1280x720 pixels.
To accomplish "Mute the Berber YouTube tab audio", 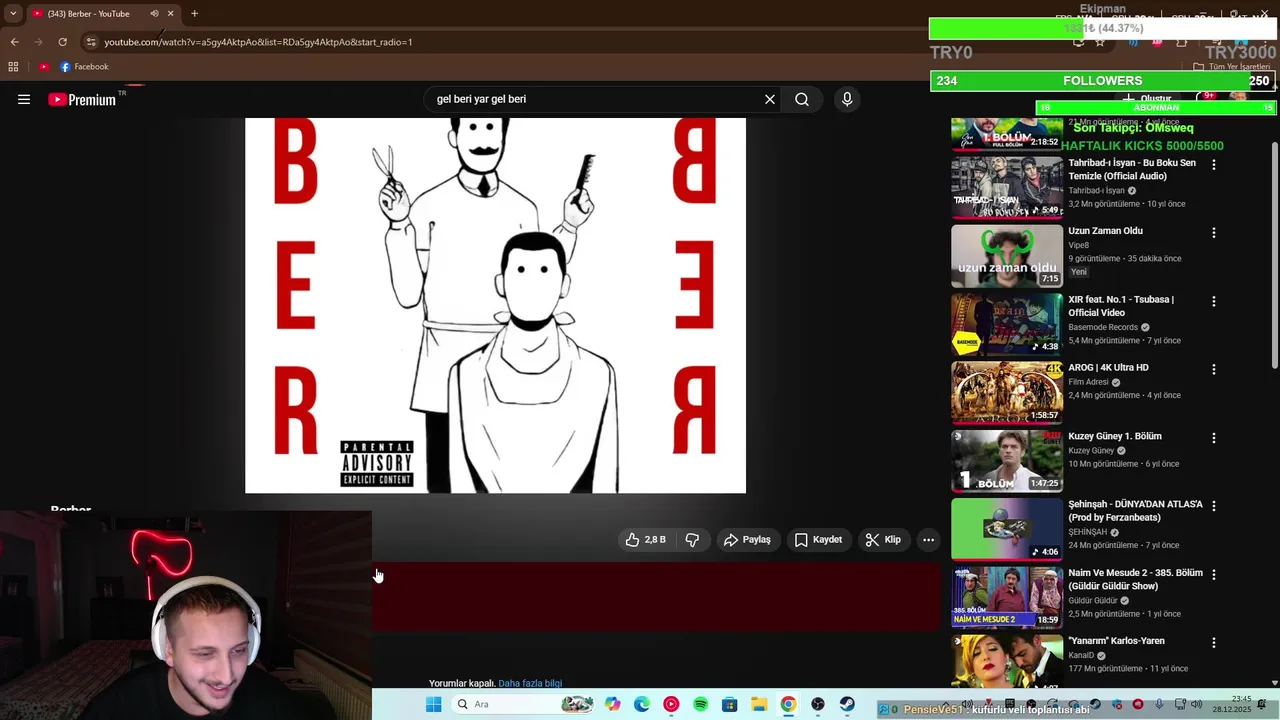I will pos(154,14).
